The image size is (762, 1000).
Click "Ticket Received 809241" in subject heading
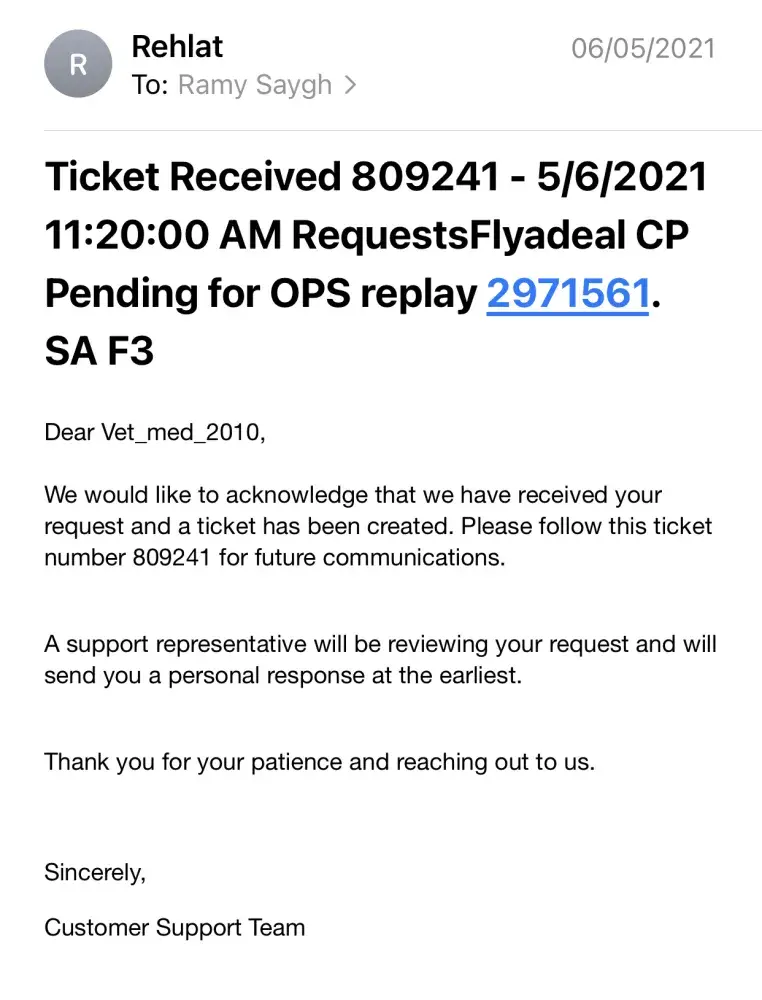tap(271, 178)
